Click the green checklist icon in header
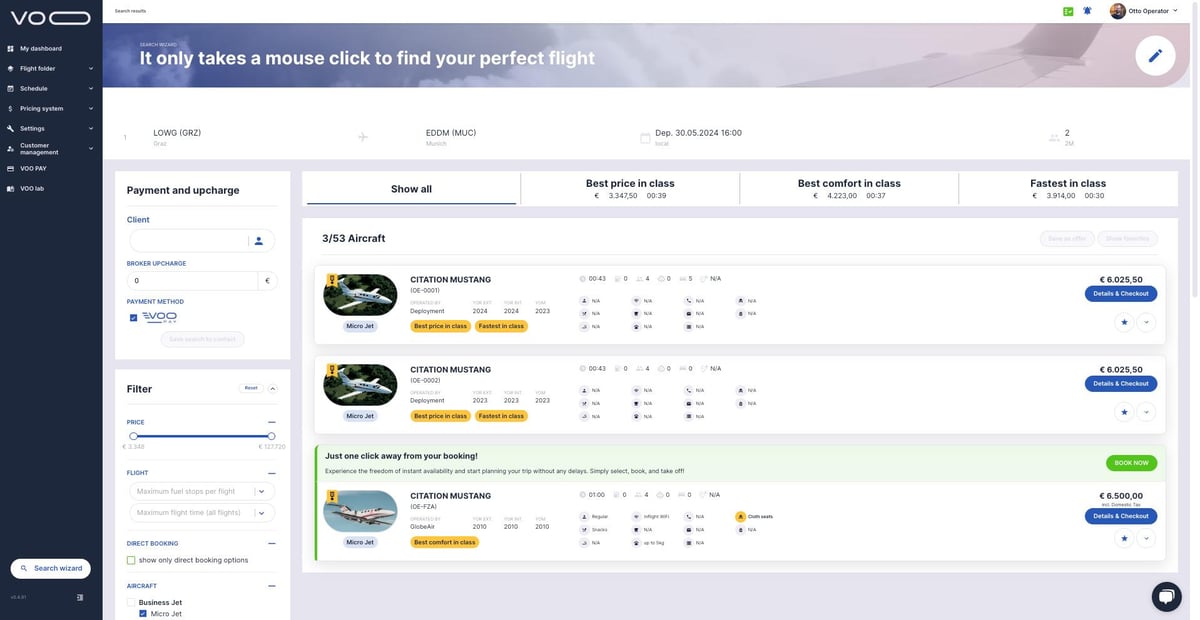The width and height of the screenshot is (1200, 620). [1068, 11]
